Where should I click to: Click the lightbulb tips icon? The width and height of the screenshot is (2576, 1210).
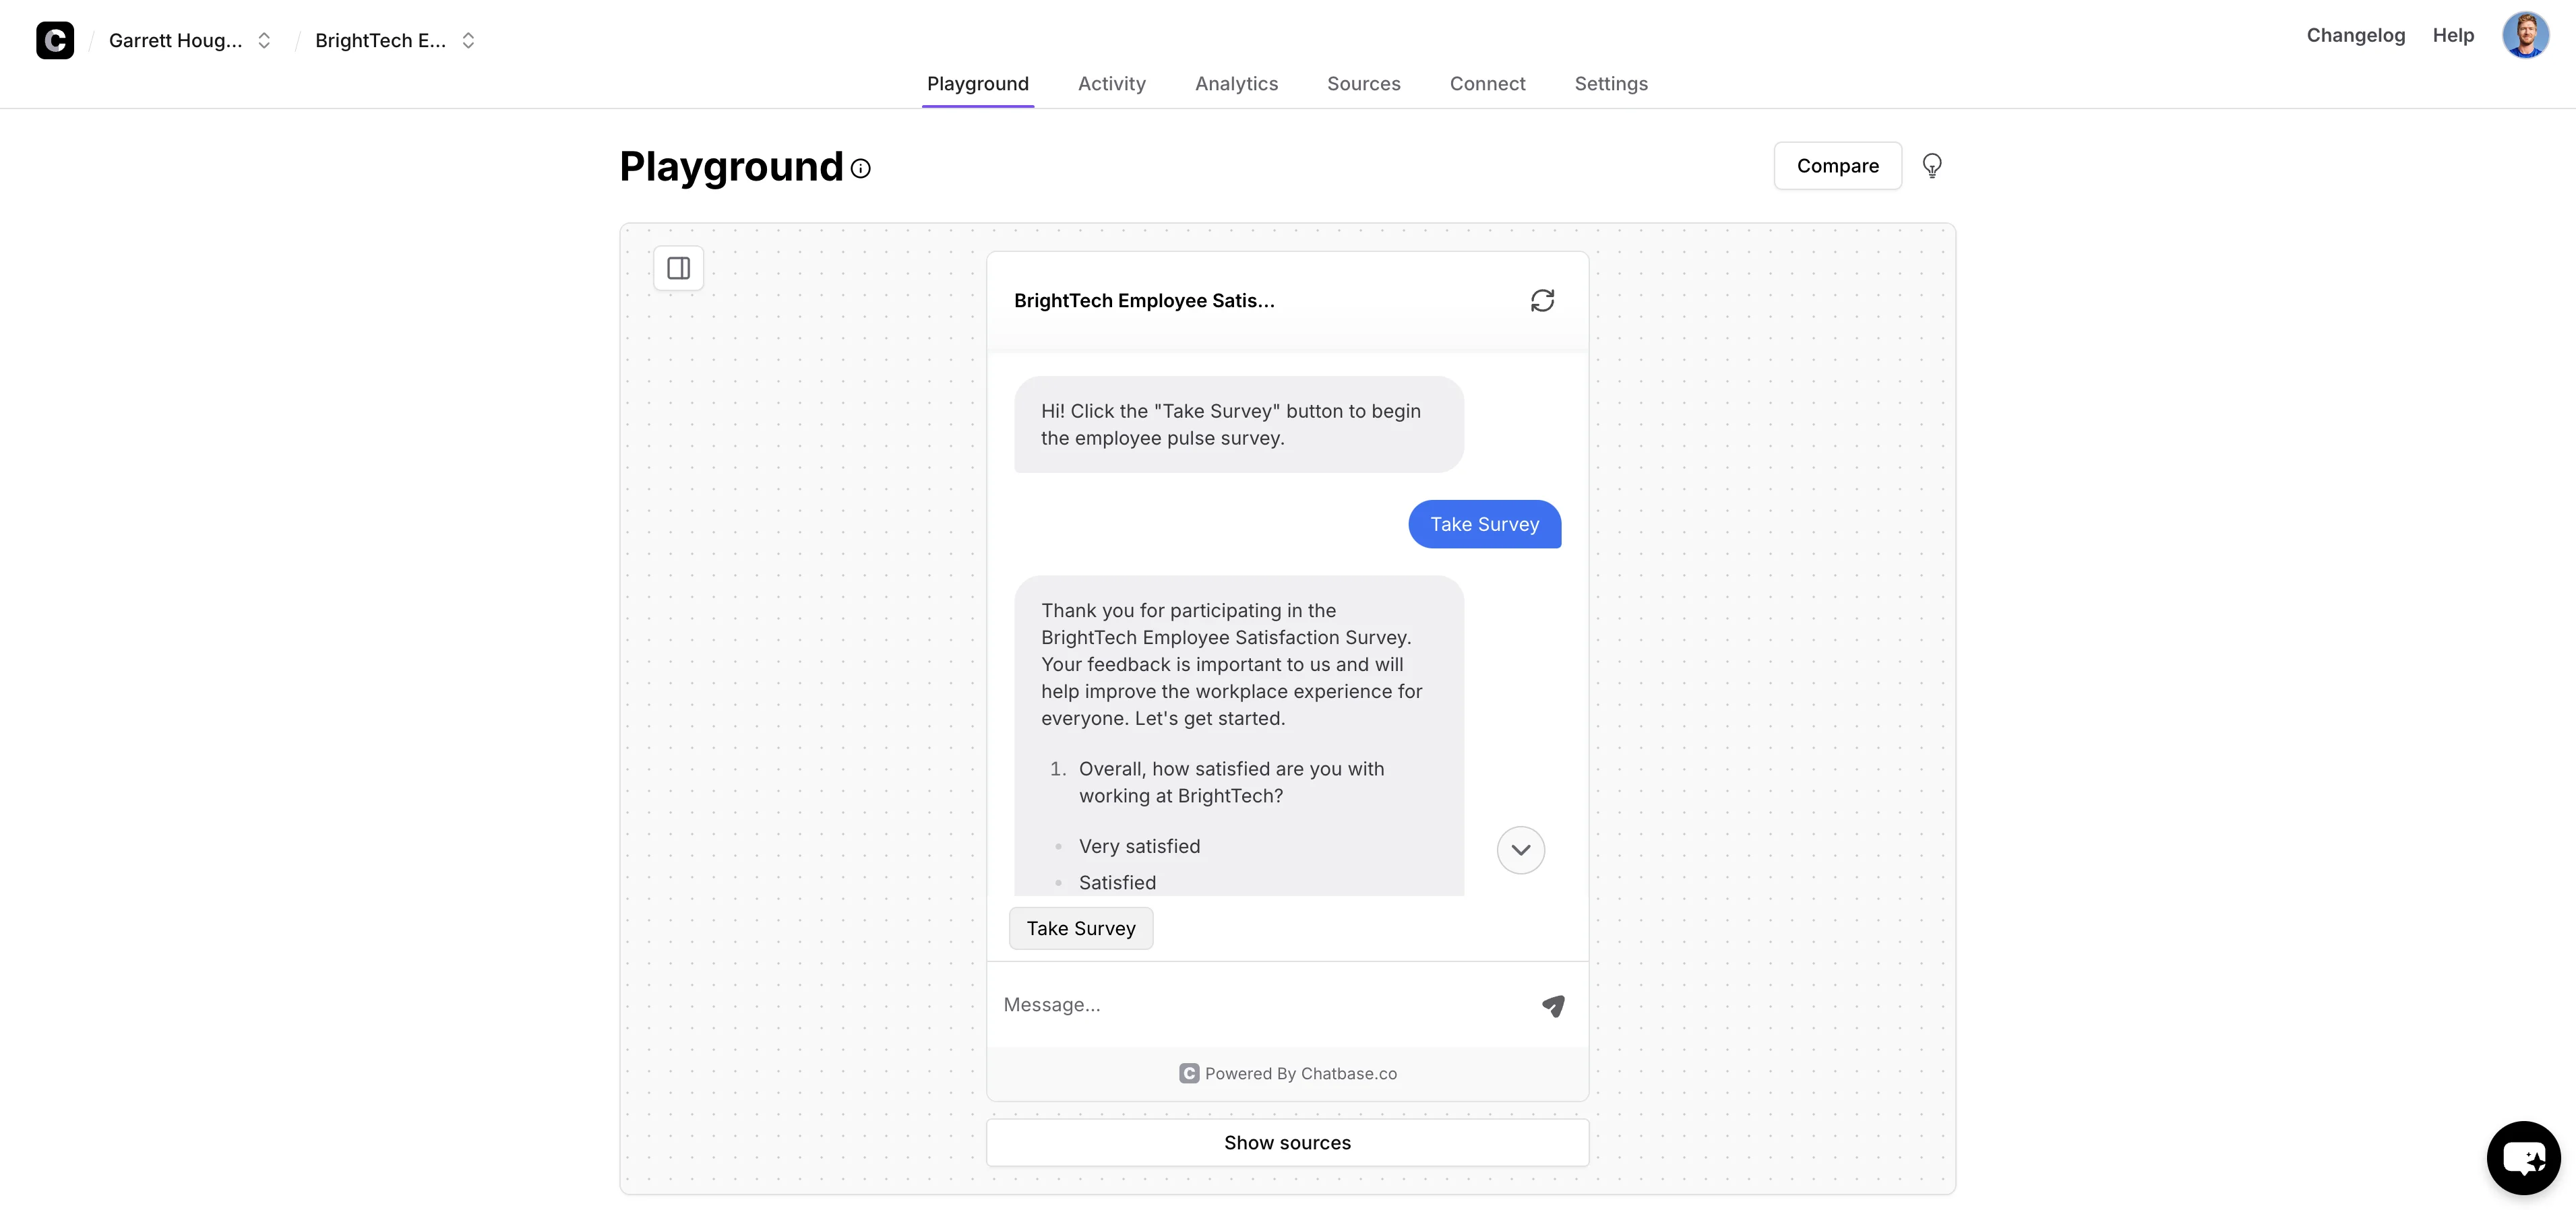click(1931, 165)
